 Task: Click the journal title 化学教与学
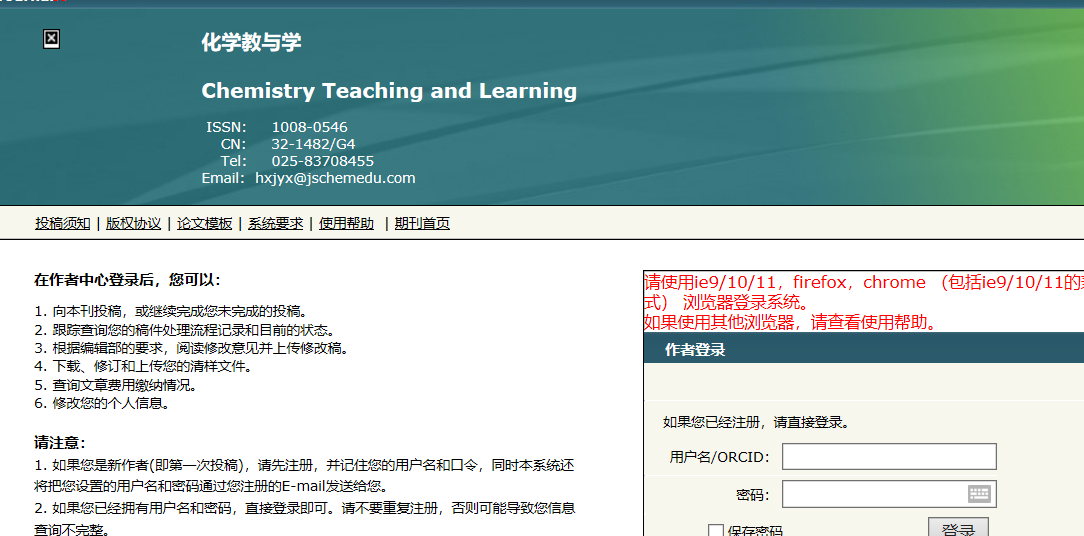[x=252, y=43]
